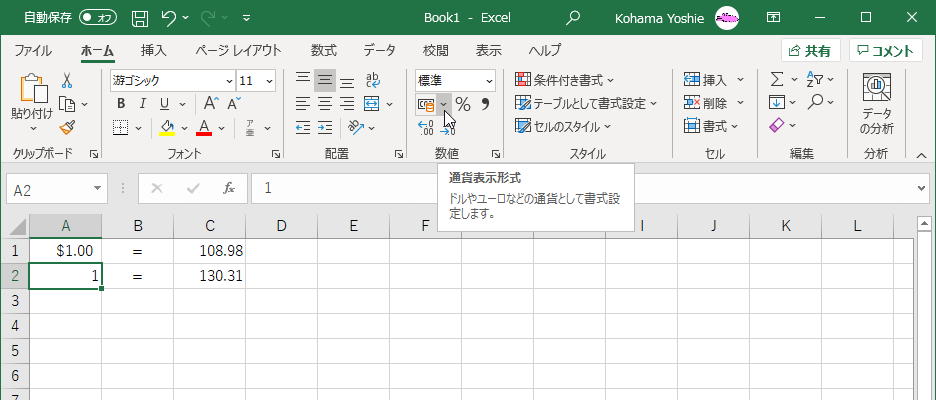Click the format painter brush icon
Screen dimensions: 936x400
coord(67,127)
